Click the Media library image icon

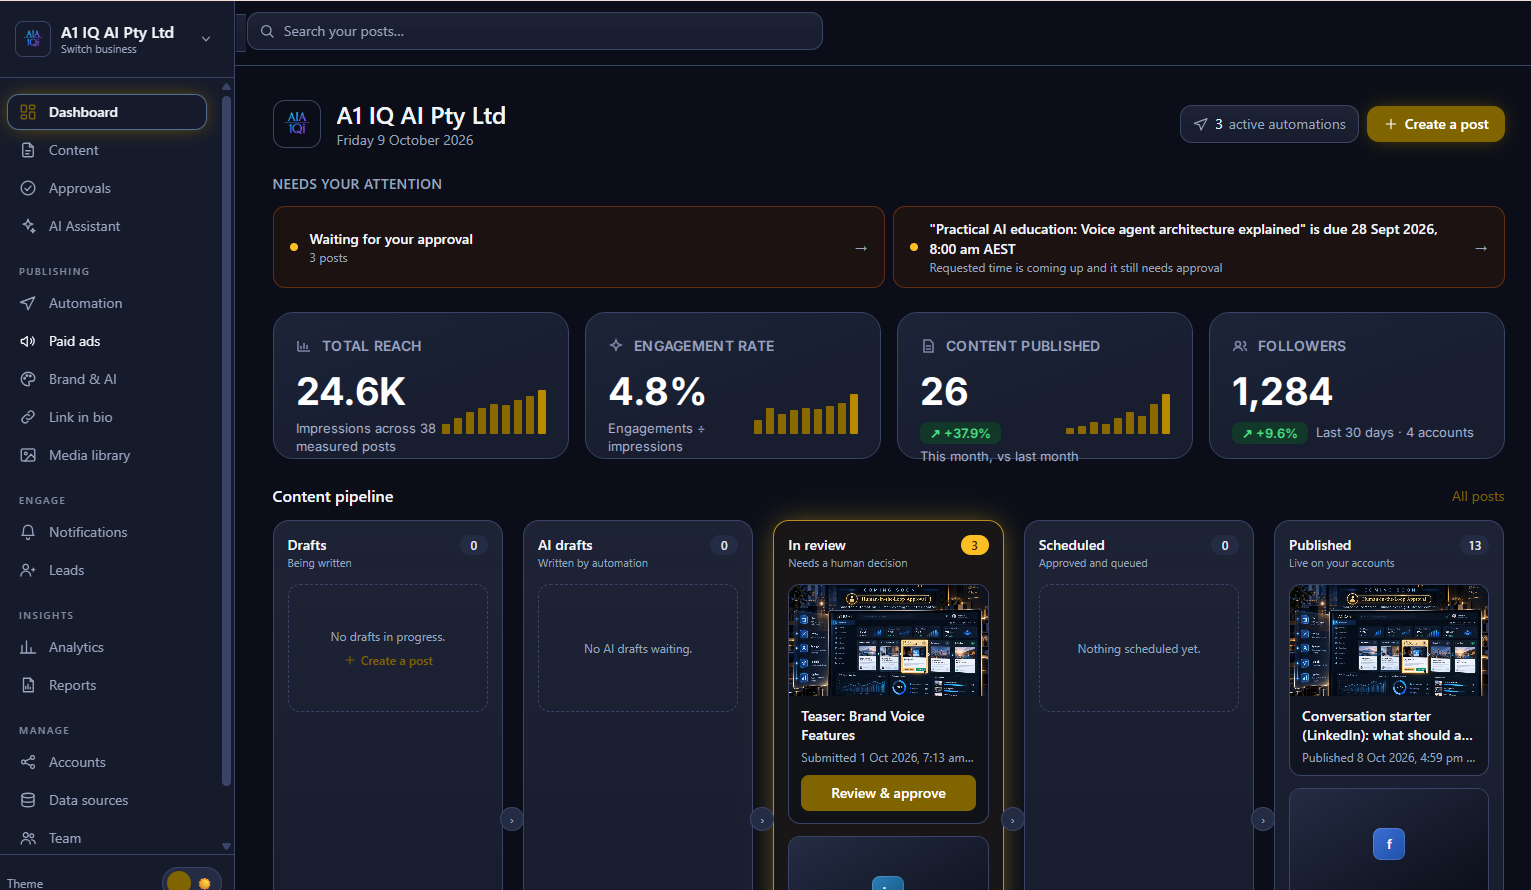tap(28, 455)
